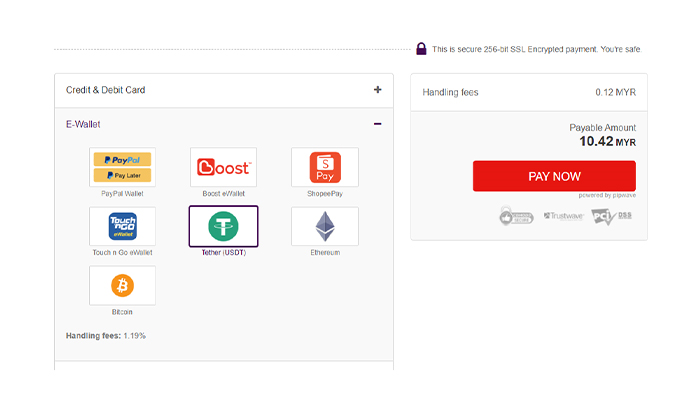Click the PCI DSS compliance badge
Image resolution: width=700 pixels, height=400 pixels.
coord(611,217)
